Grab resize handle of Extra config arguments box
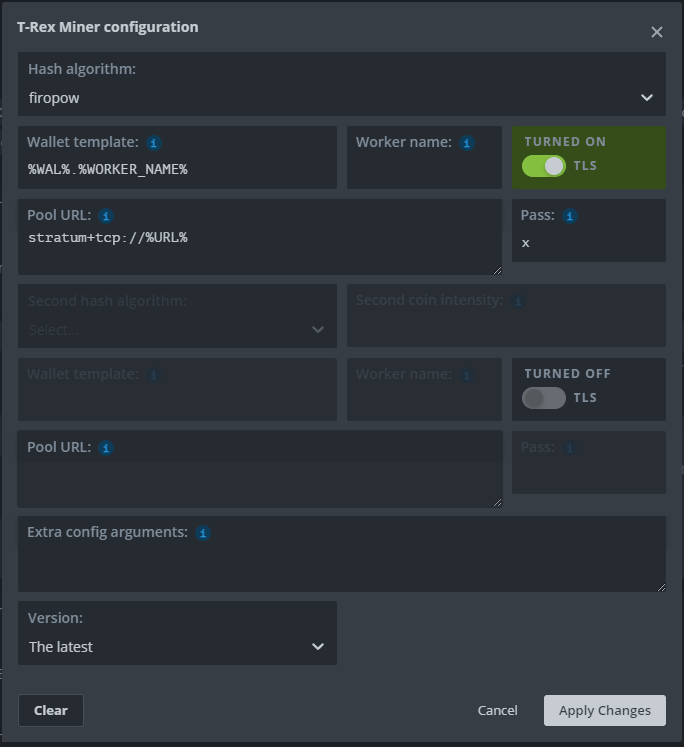Screen dimensions: 684x747 coord(661,587)
